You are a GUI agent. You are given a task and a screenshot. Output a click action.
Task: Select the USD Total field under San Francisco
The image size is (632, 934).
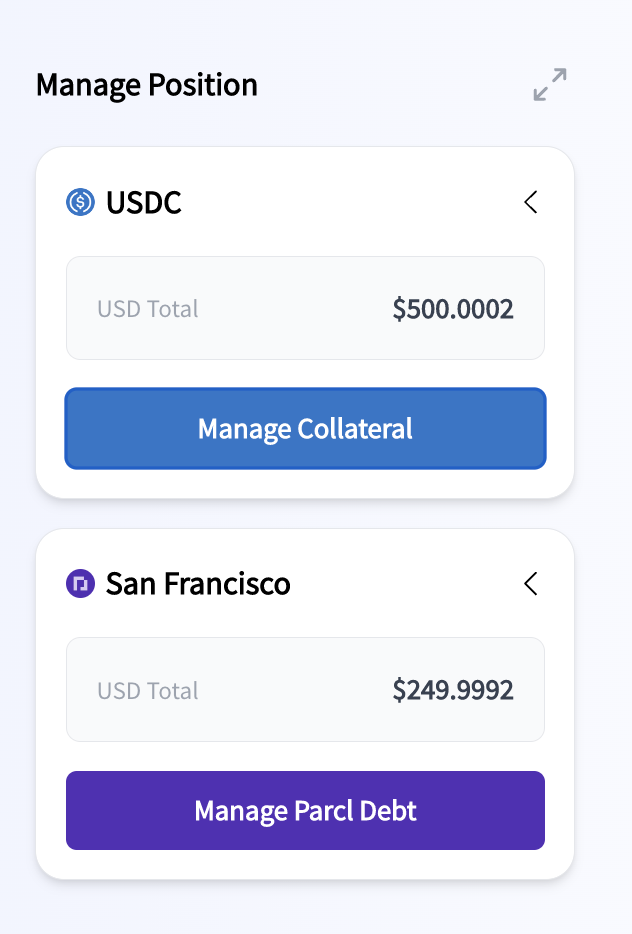[x=306, y=690]
